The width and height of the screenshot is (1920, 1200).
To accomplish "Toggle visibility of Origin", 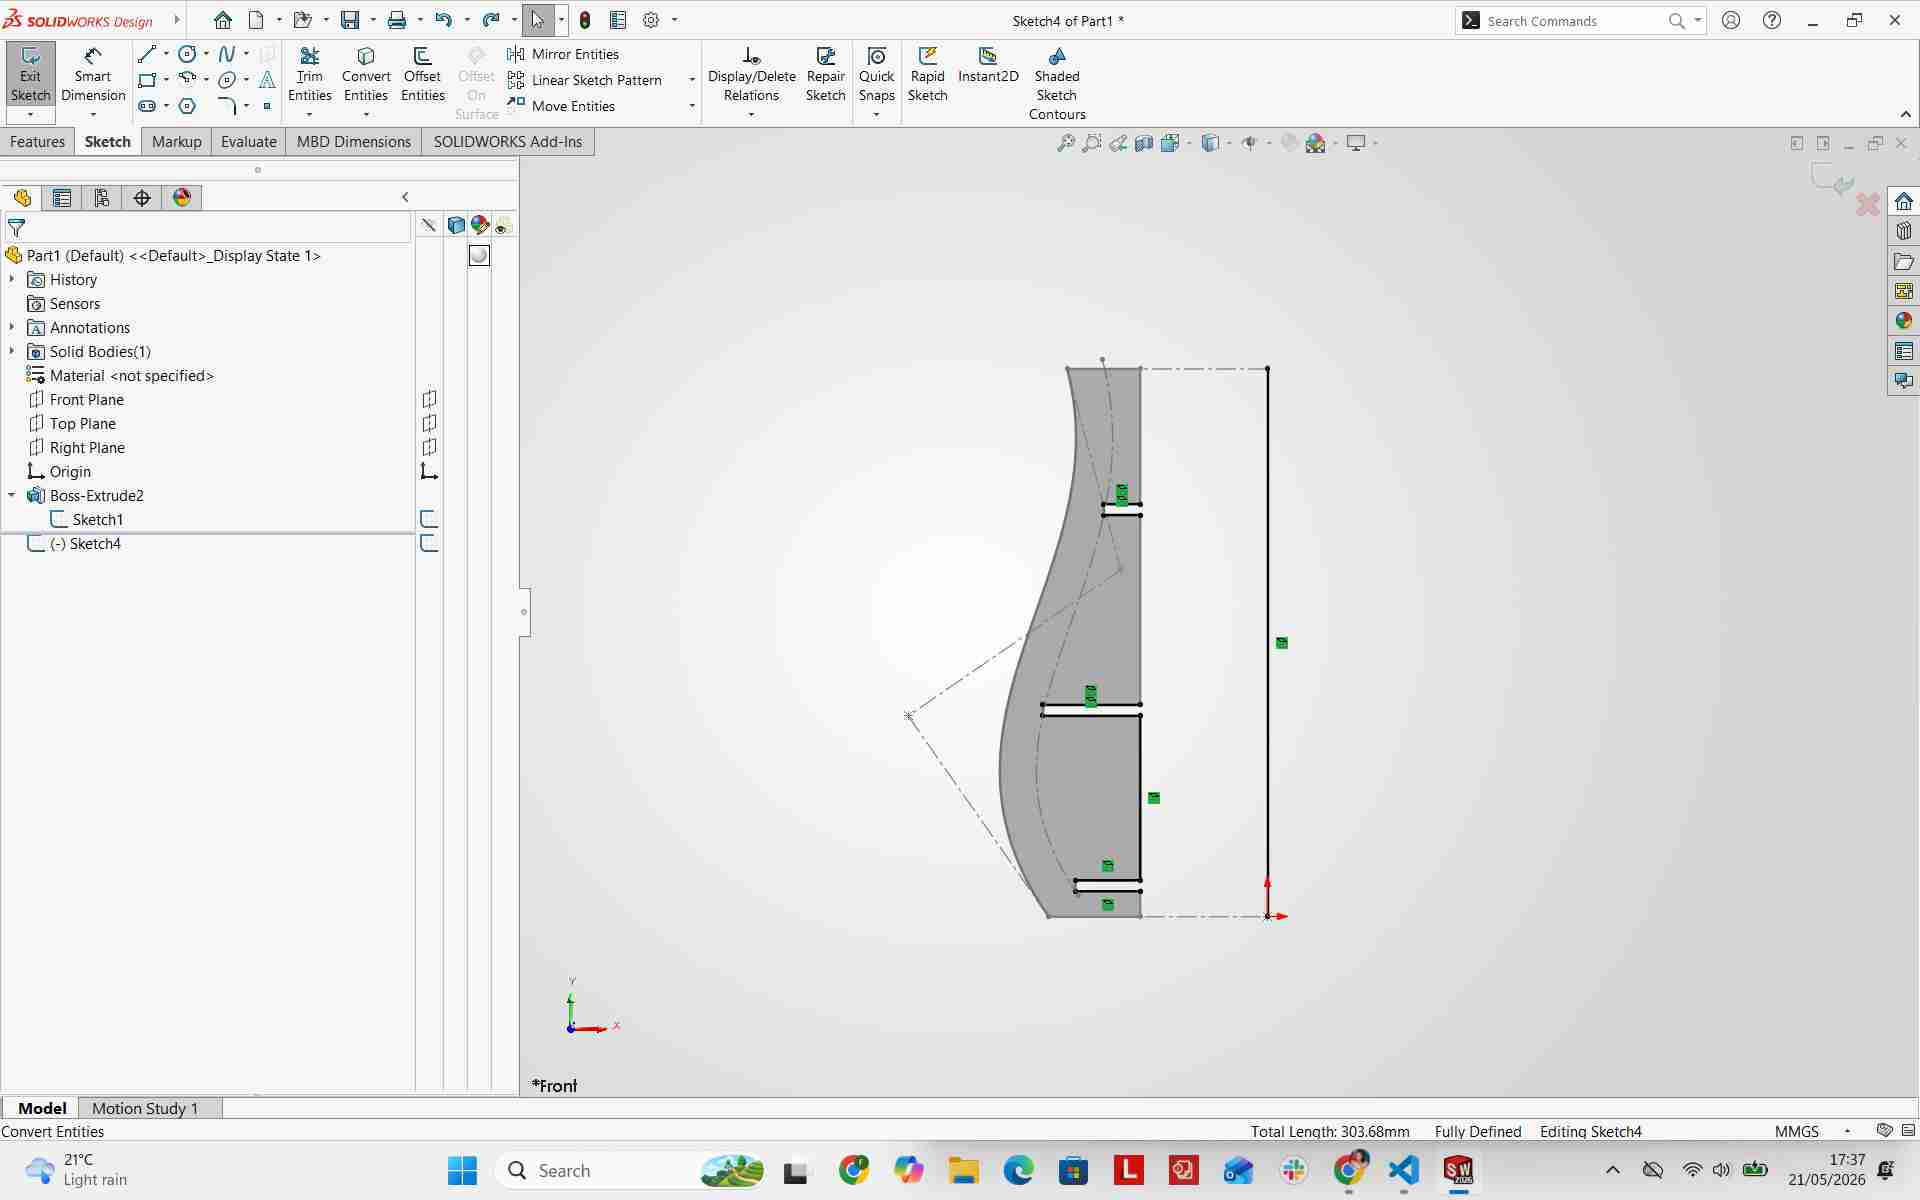I will pos(429,471).
